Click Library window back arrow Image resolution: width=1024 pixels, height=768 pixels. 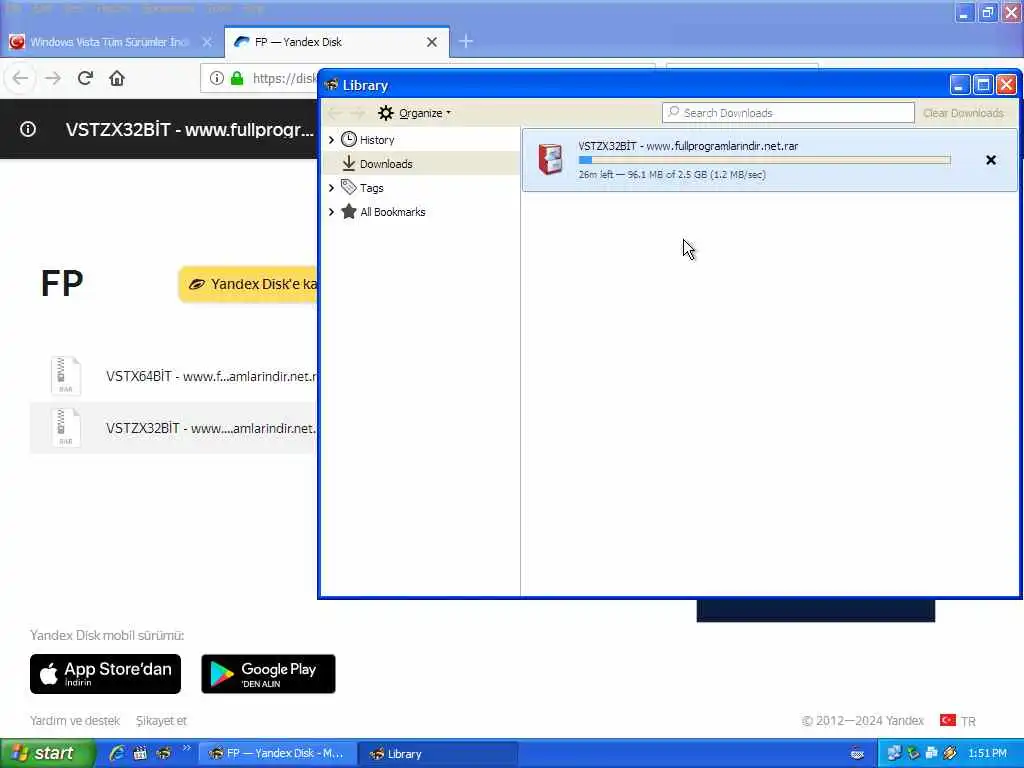click(x=335, y=113)
